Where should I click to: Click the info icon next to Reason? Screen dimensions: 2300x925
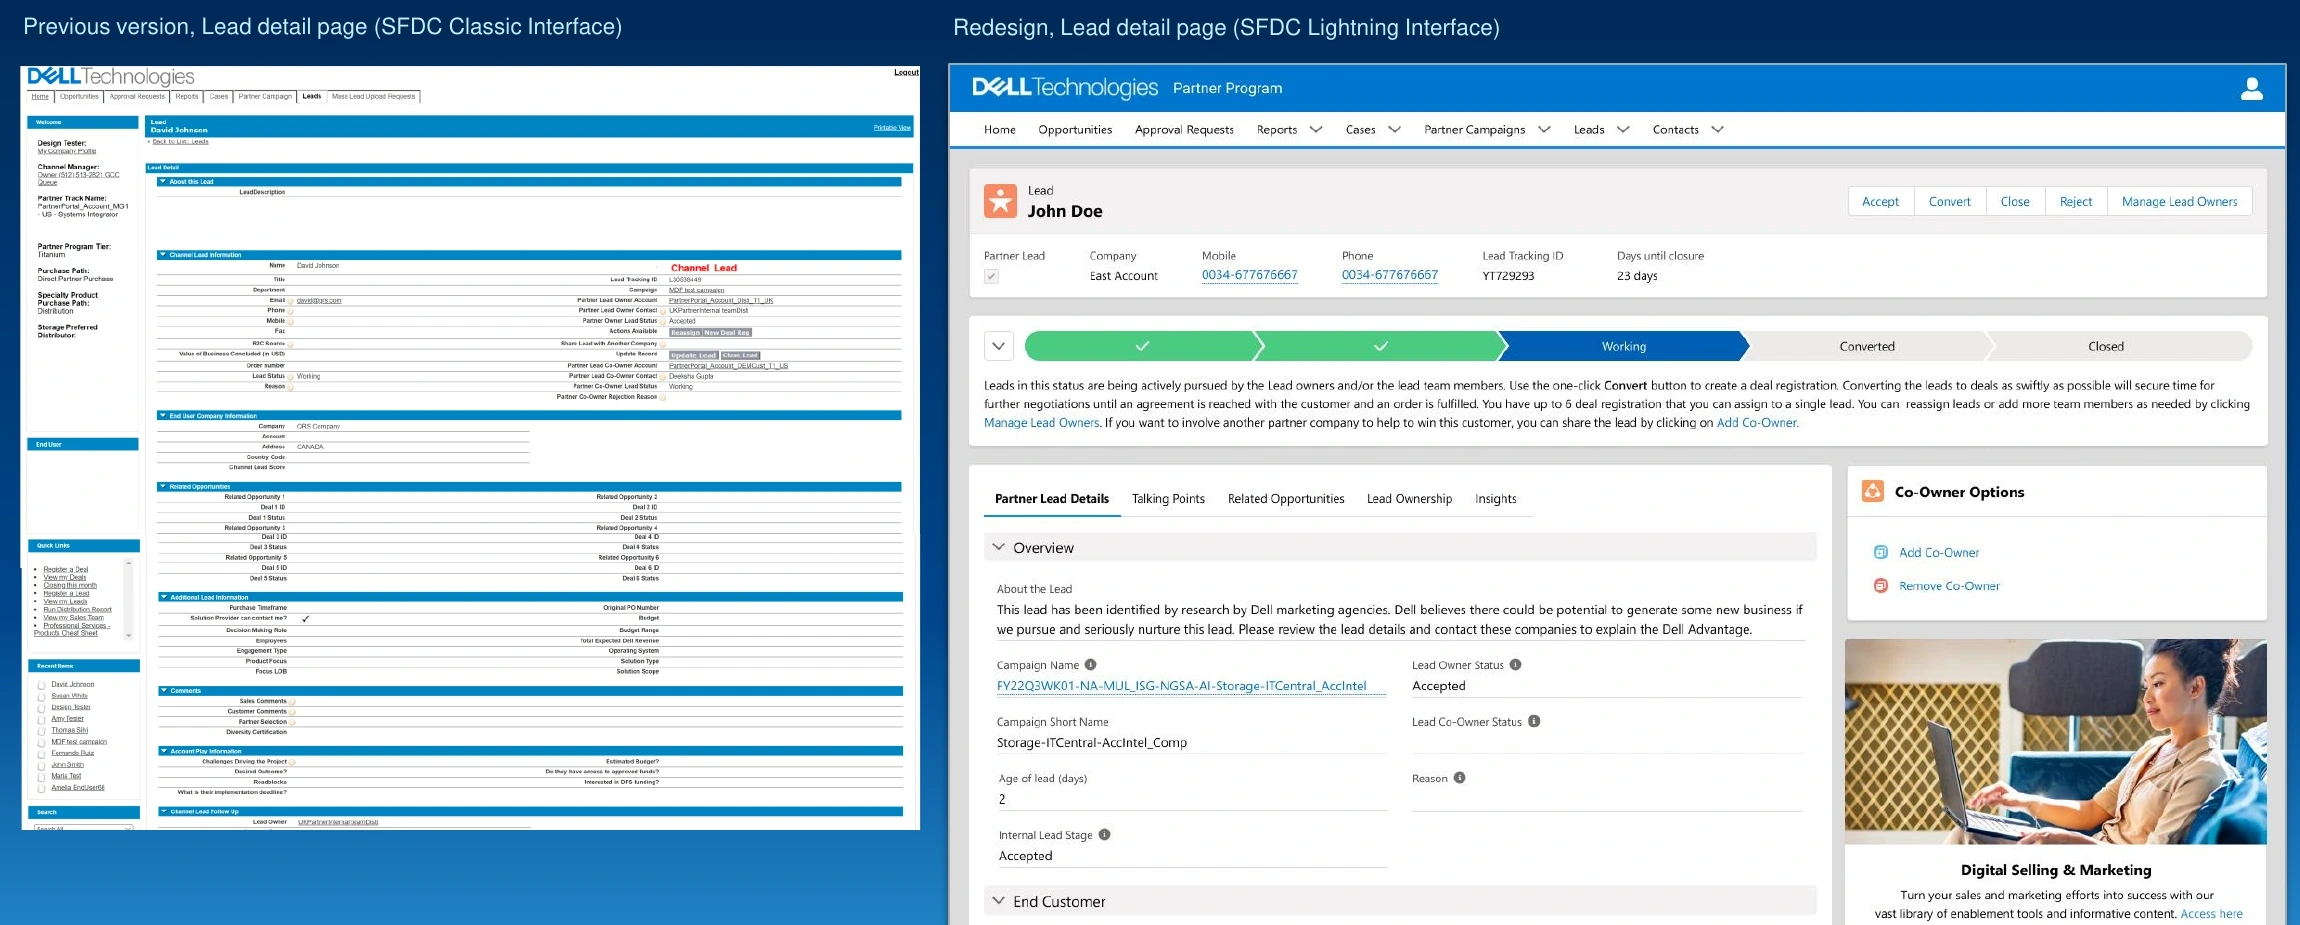tap(1459, 778)
